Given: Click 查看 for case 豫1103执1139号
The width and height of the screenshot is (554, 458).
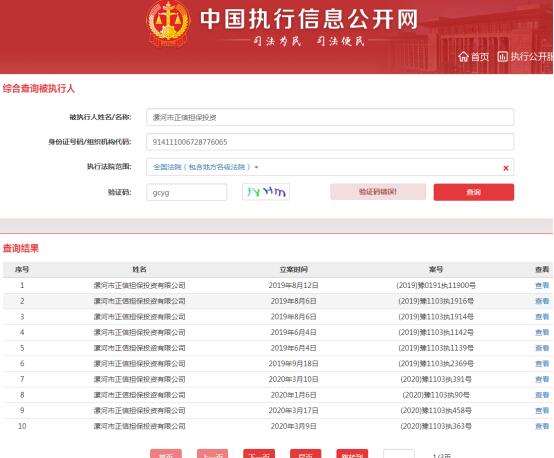Looking at the screenshot, I should click(542, 348).
